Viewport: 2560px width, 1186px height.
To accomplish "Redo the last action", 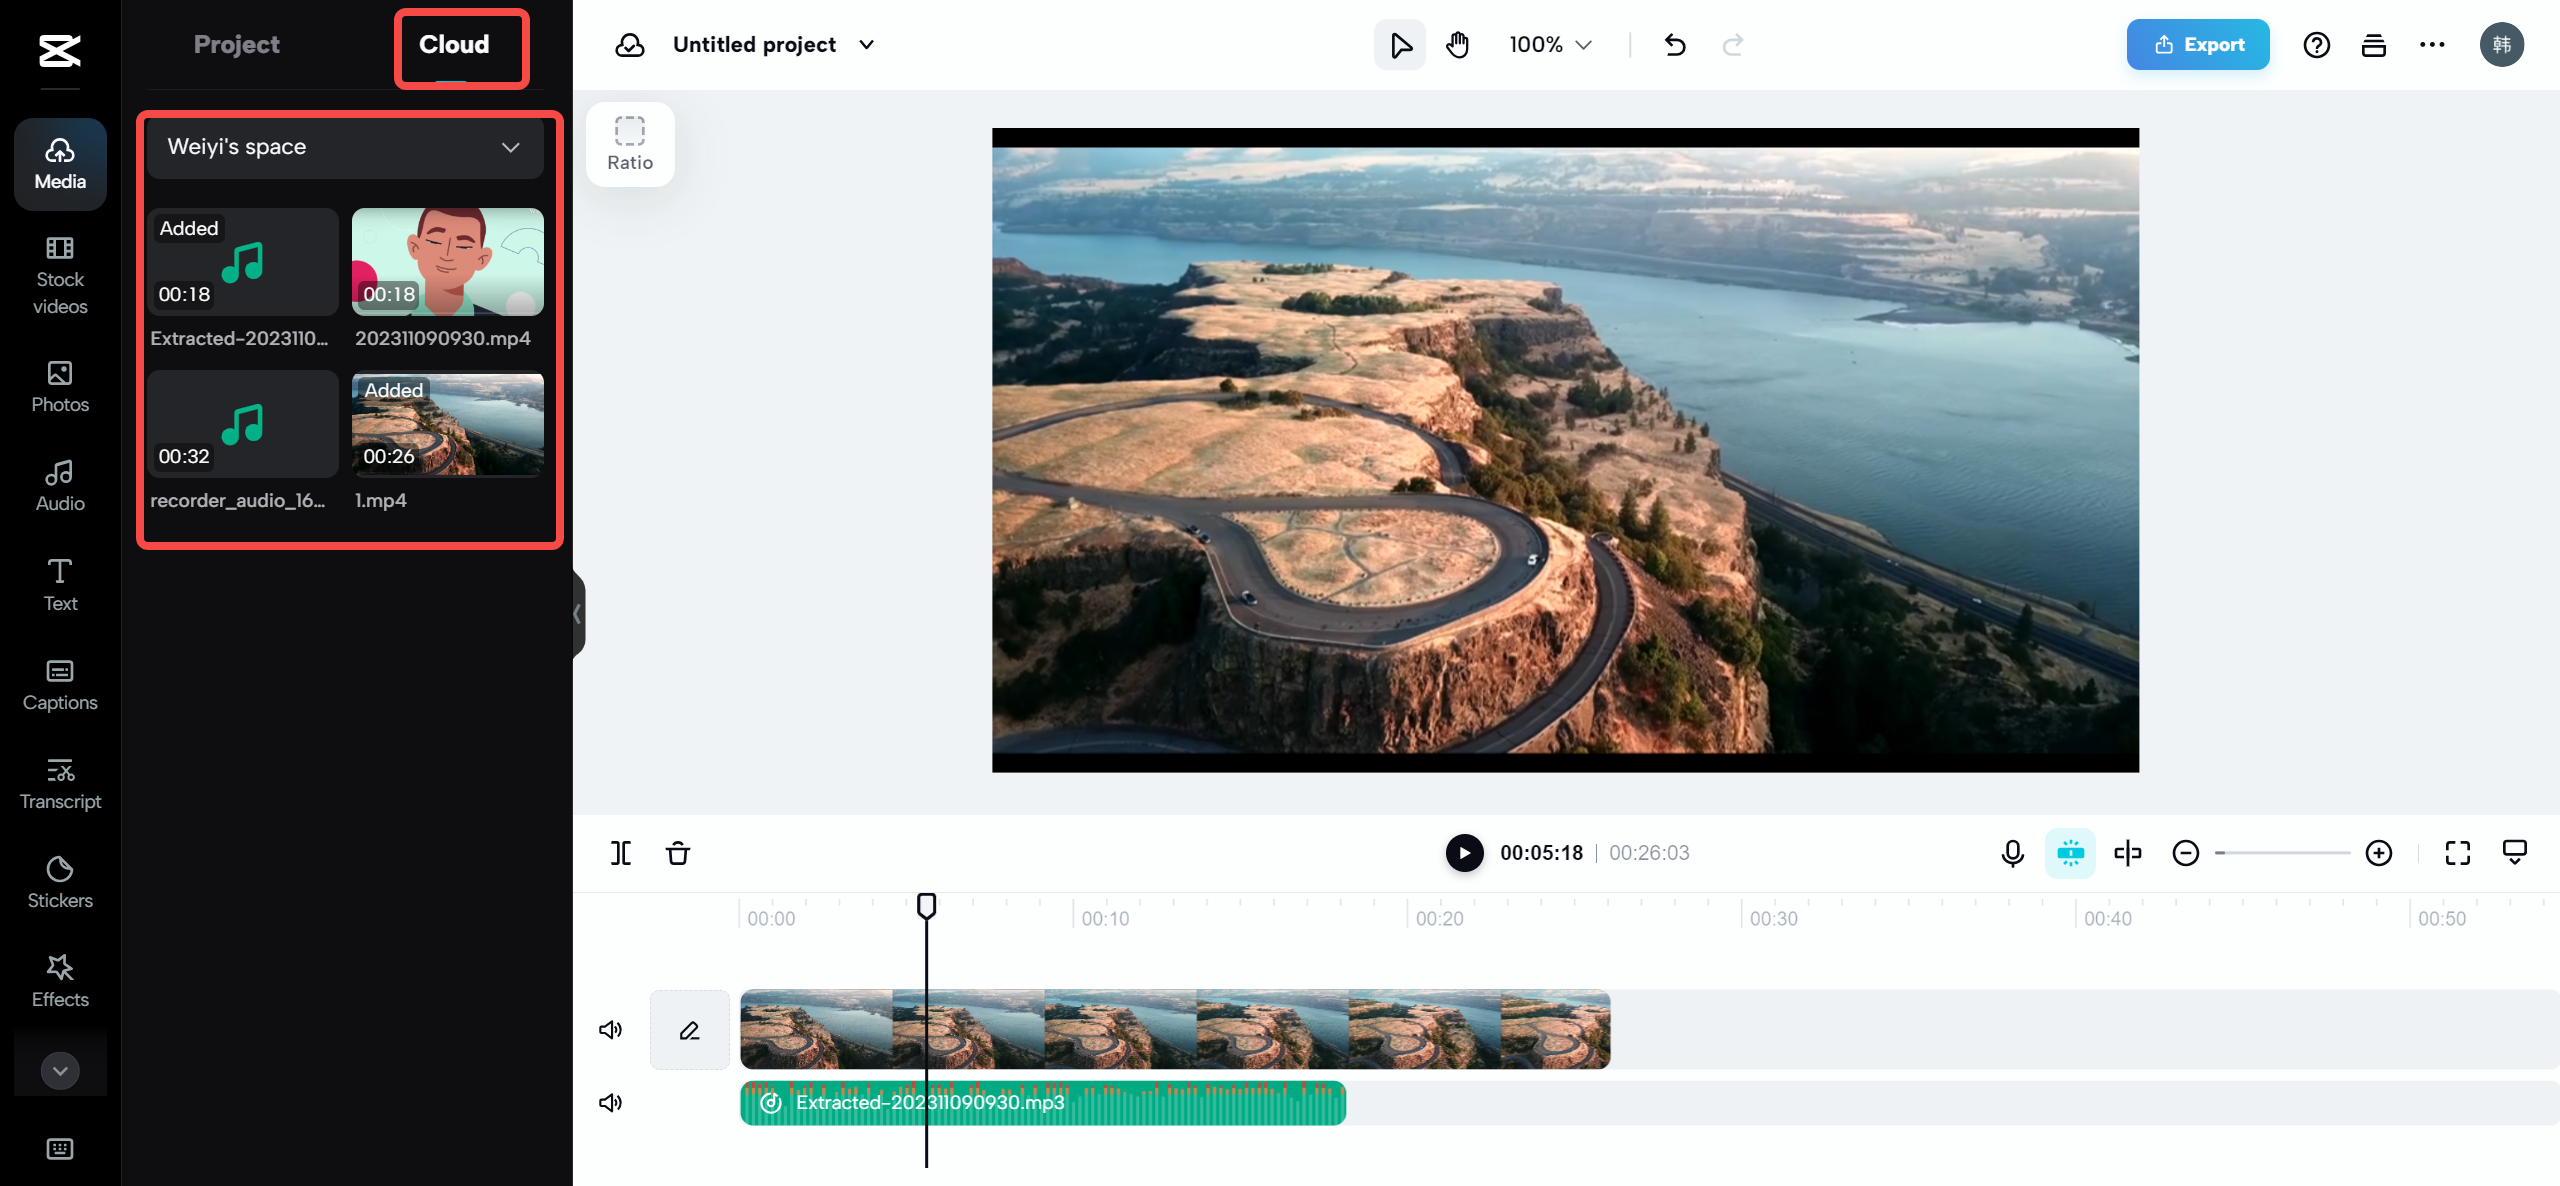I will tap(1733, 45).
